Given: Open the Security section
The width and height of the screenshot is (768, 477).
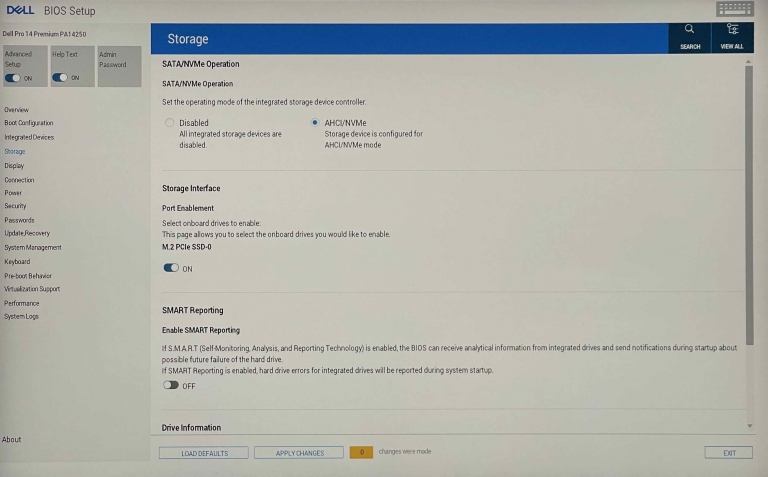Looking at the screenshot, I should tap(15, 206).
